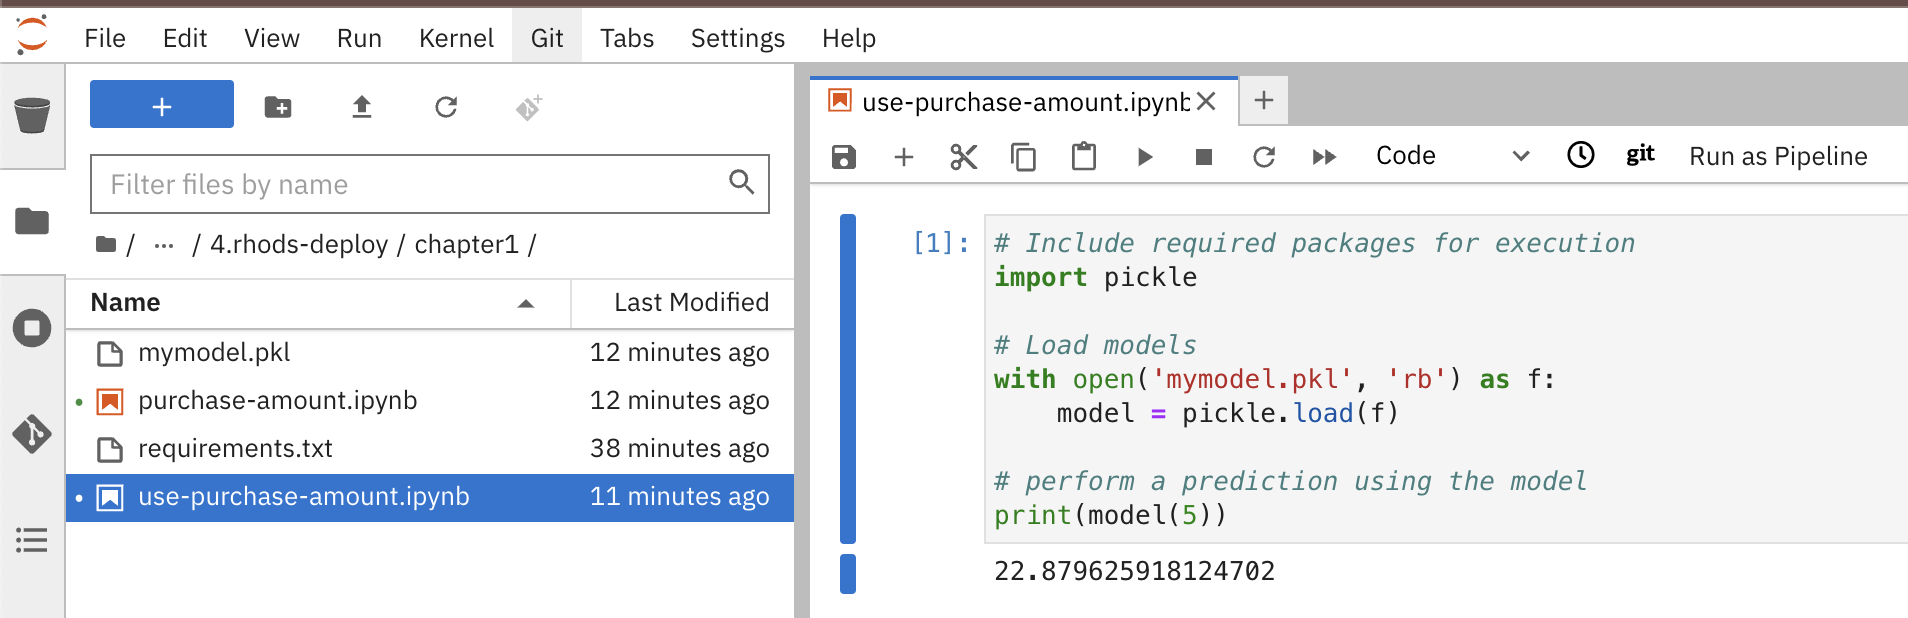The height and width of the screenshot is (618, 1908).
Task: Navigate to 4.rhods-deploy breadcrumb
Action: click(299, 245)
